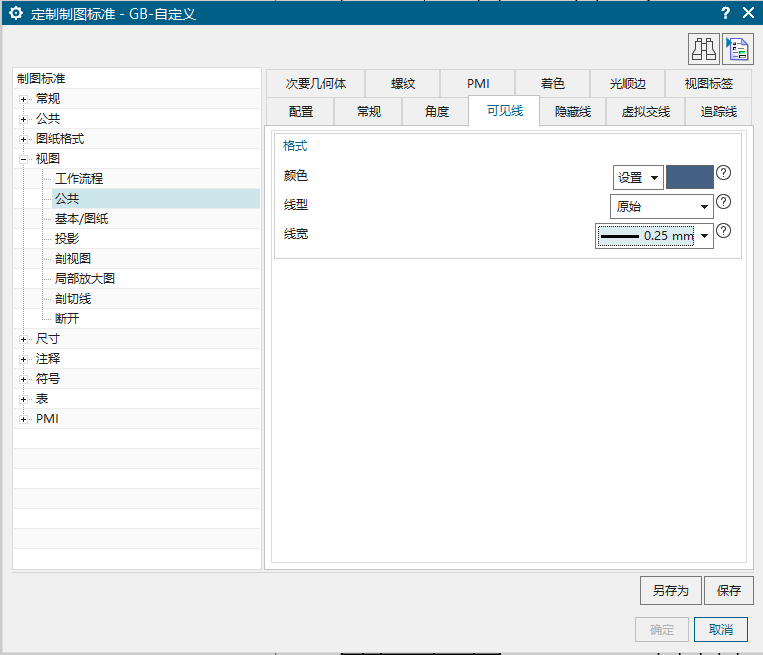Switch to the 角度 tab
Viewport: 763px width, 655px height.
point(436,111)
